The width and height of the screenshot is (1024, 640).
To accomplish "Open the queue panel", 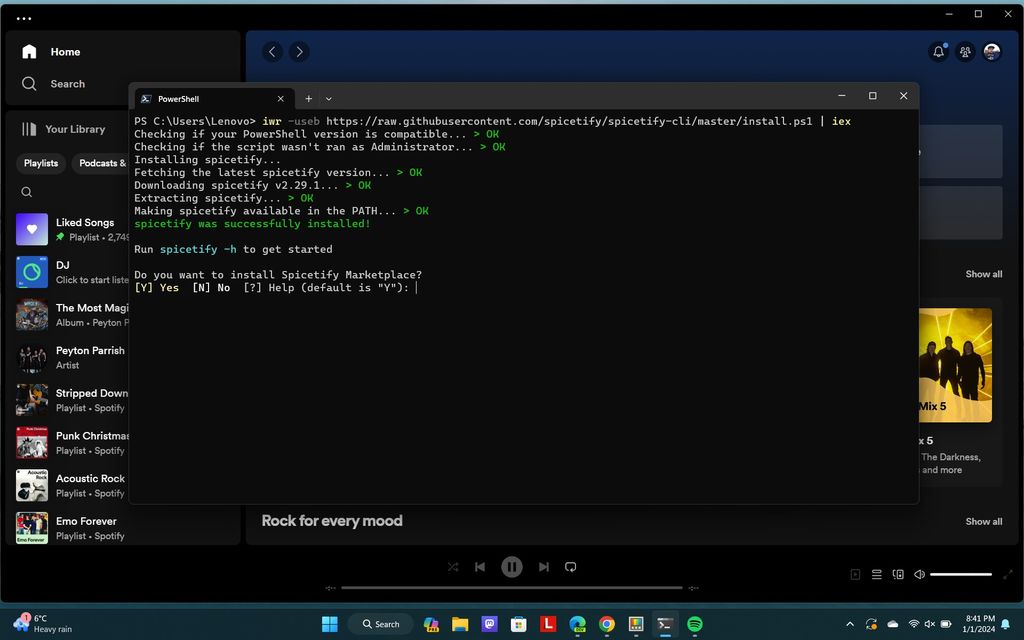I will 875,574.
